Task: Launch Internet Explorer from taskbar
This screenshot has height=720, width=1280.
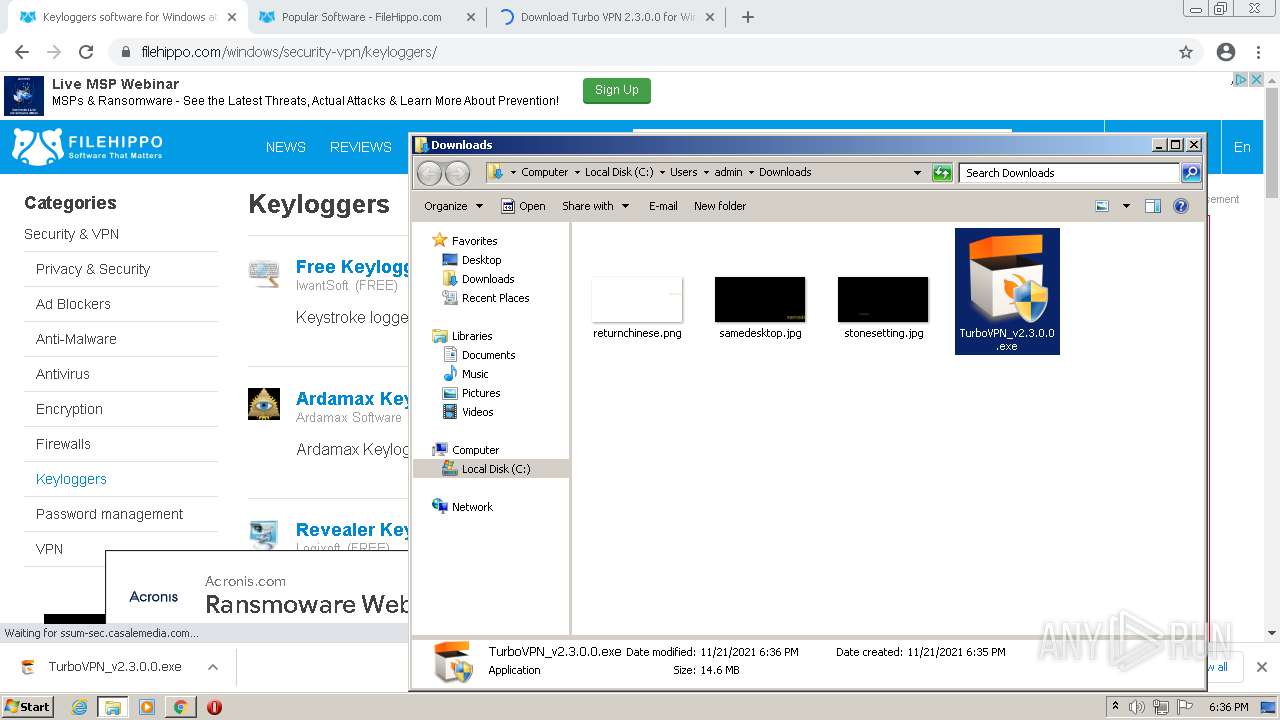Action: click(x=79, y=707)
